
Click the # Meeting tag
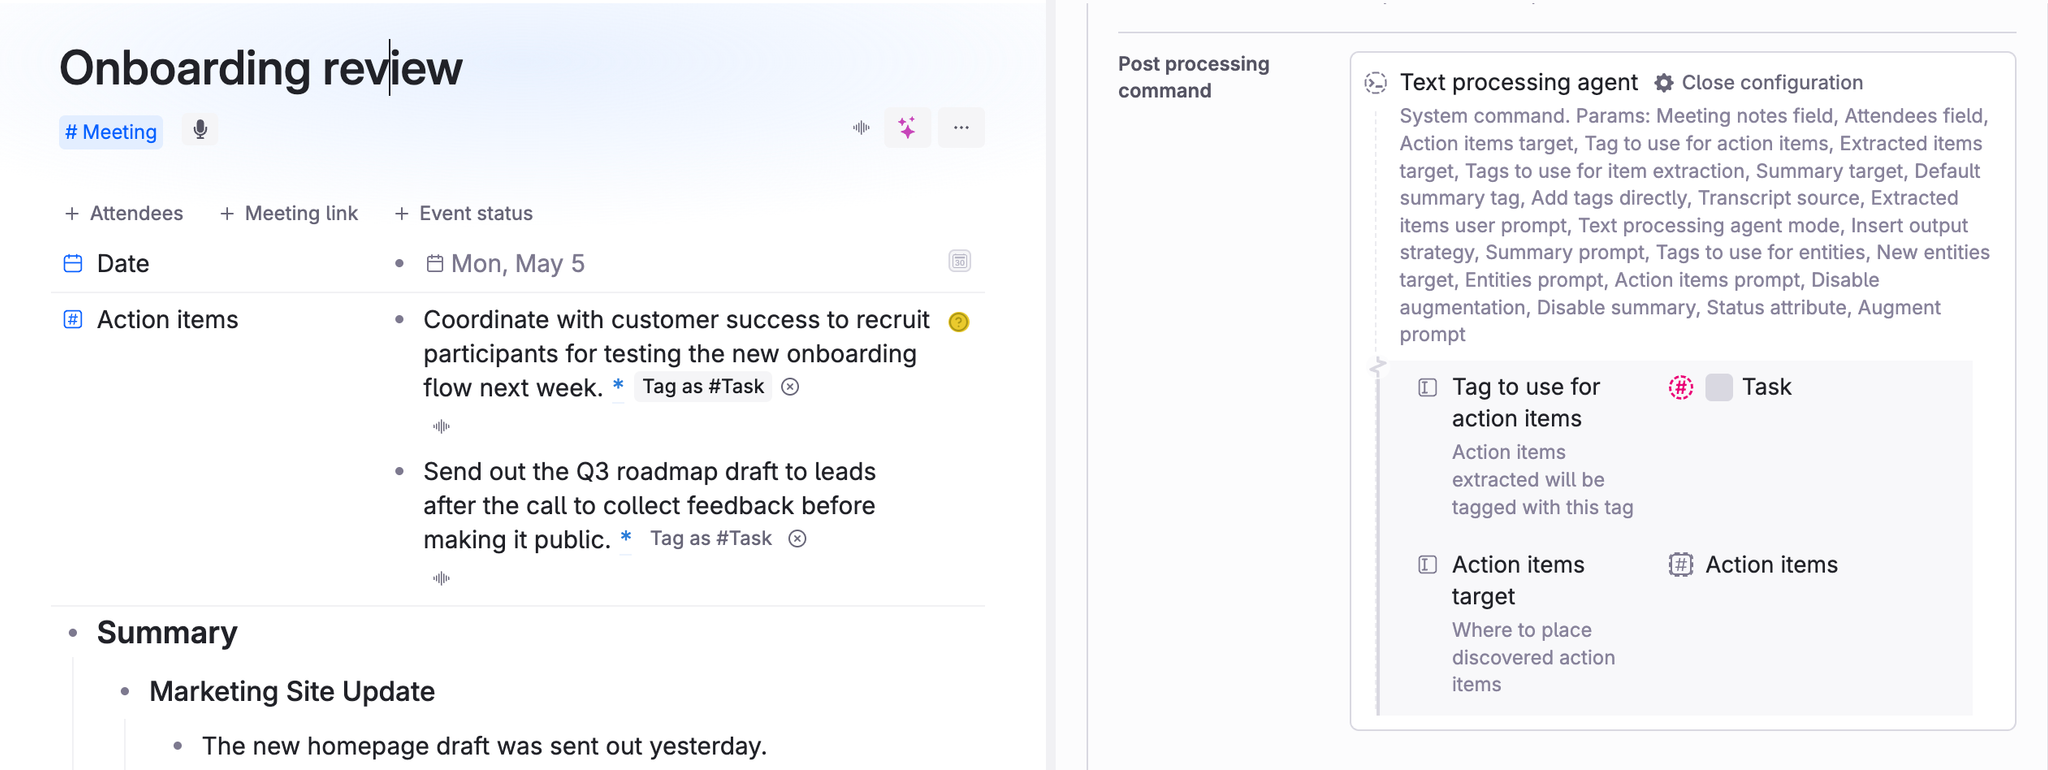(111, 132)
